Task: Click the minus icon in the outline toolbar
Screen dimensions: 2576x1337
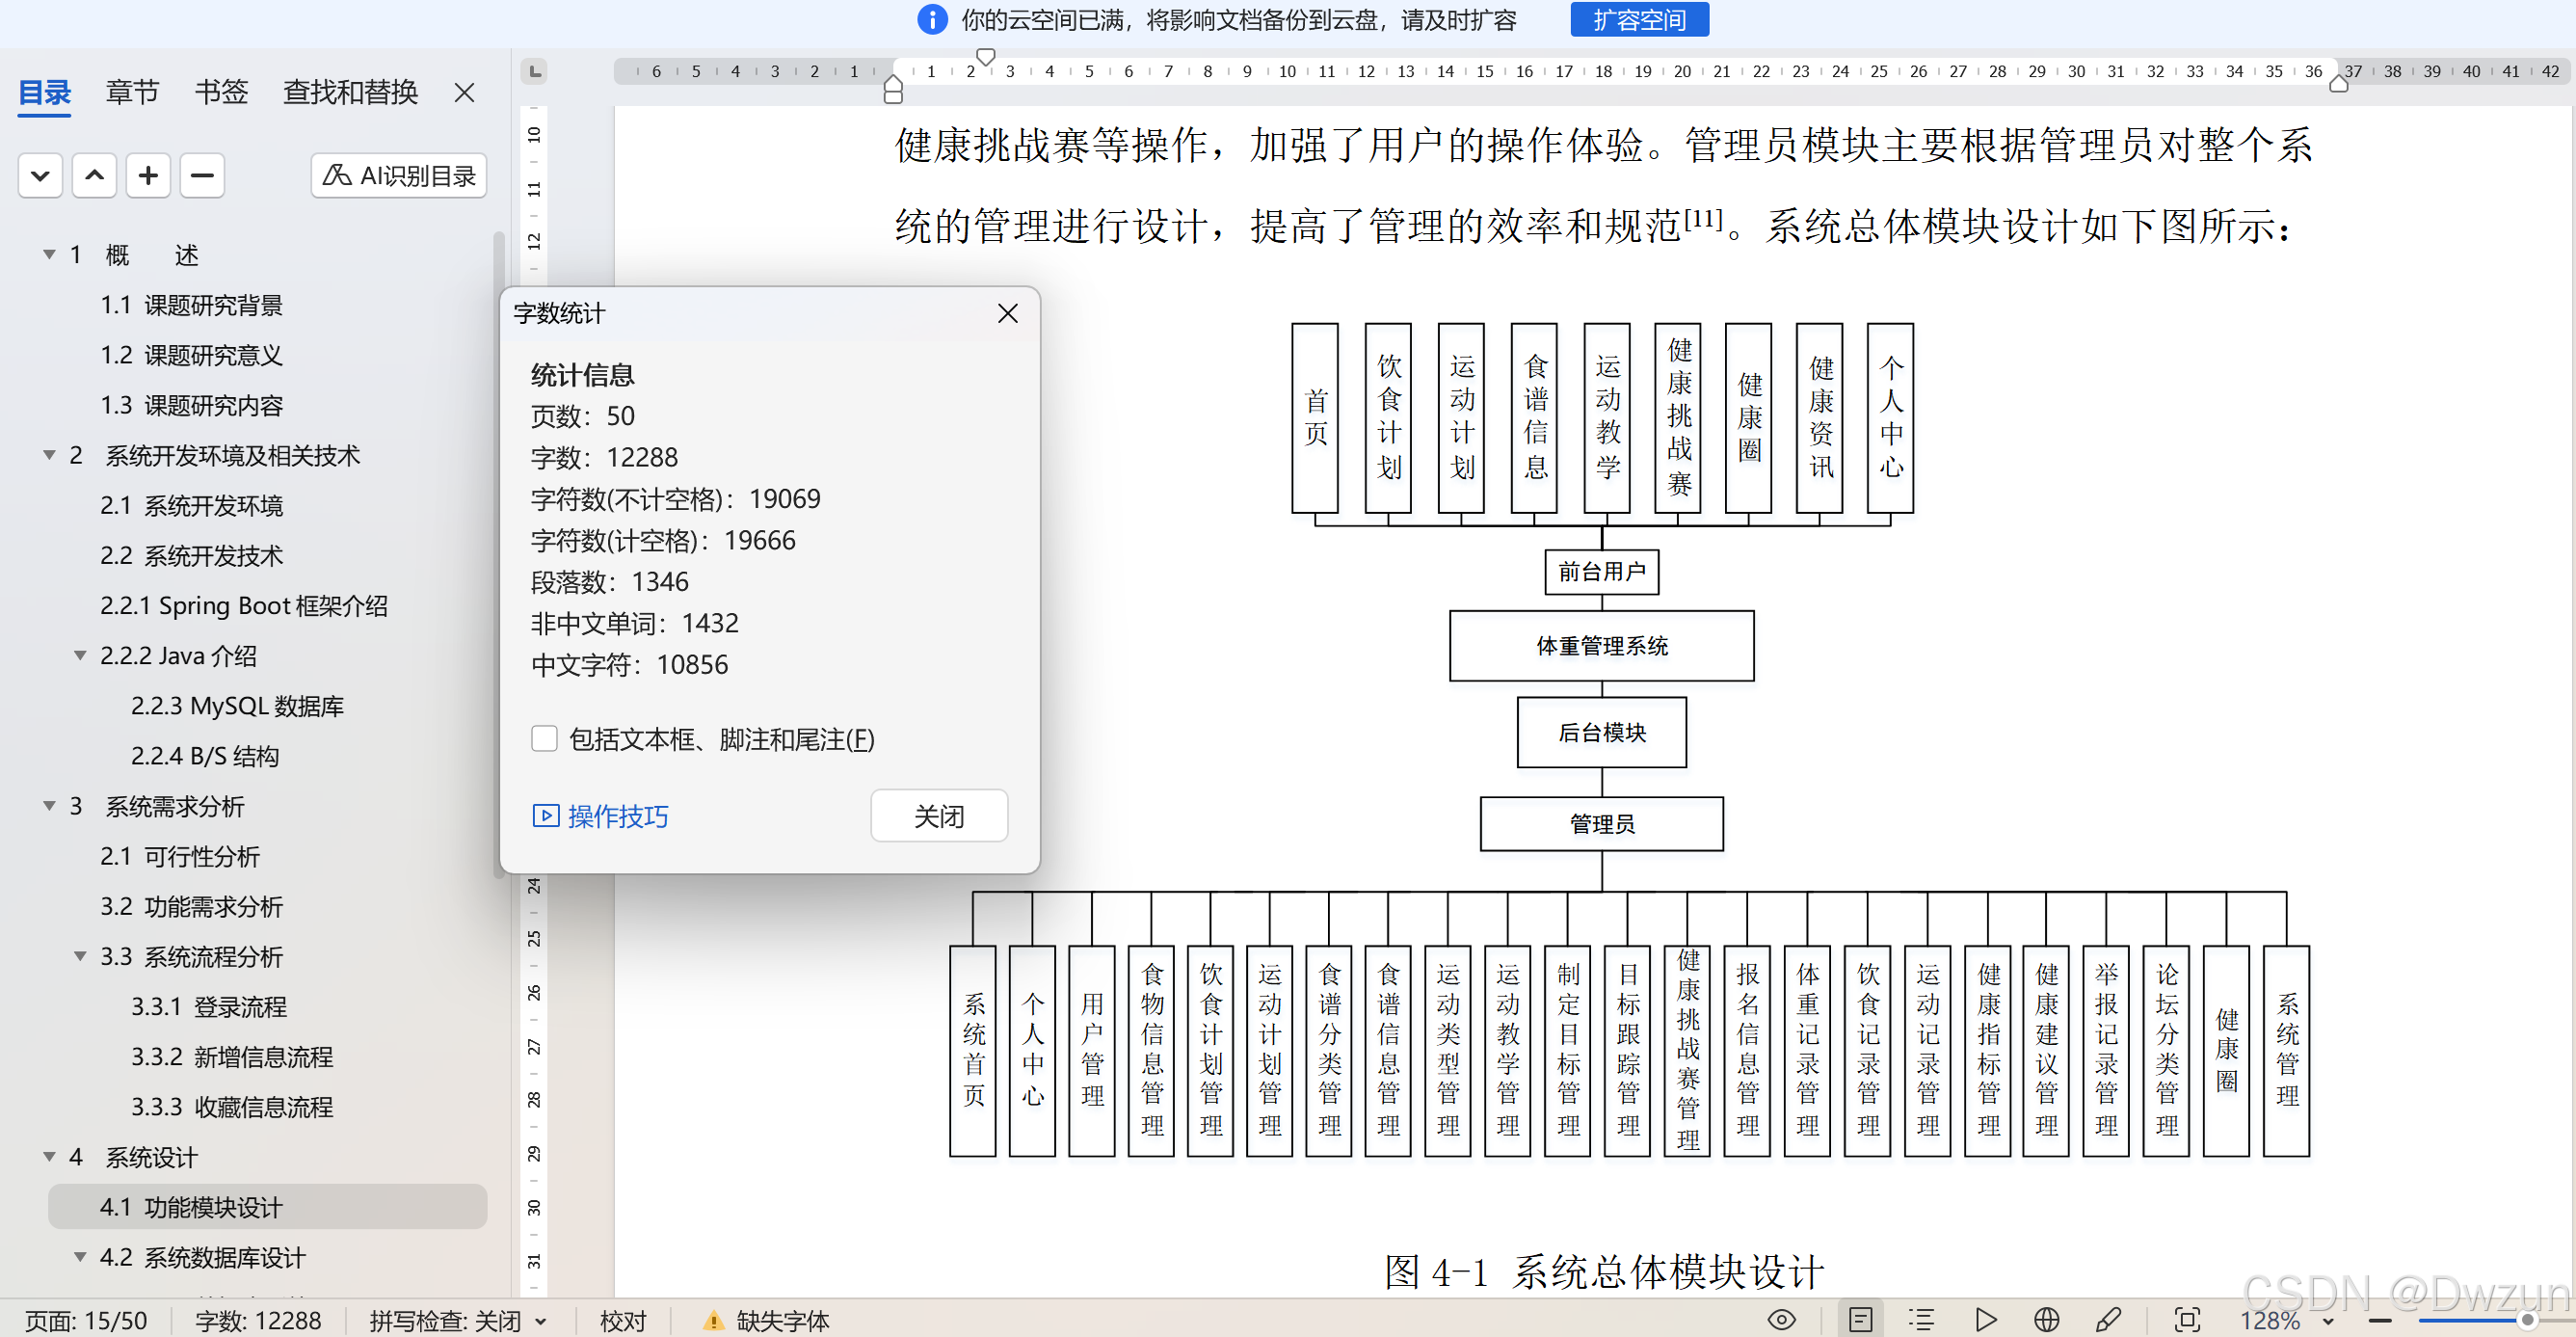Action: (202, 176)
